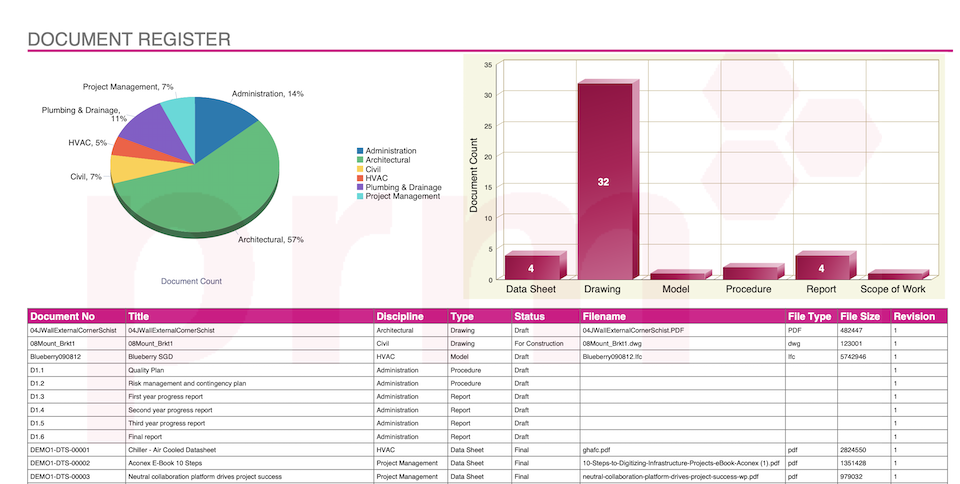The image size is (960, 484).
Task: Sort by the Discipline column header
Action: (399, 317)
